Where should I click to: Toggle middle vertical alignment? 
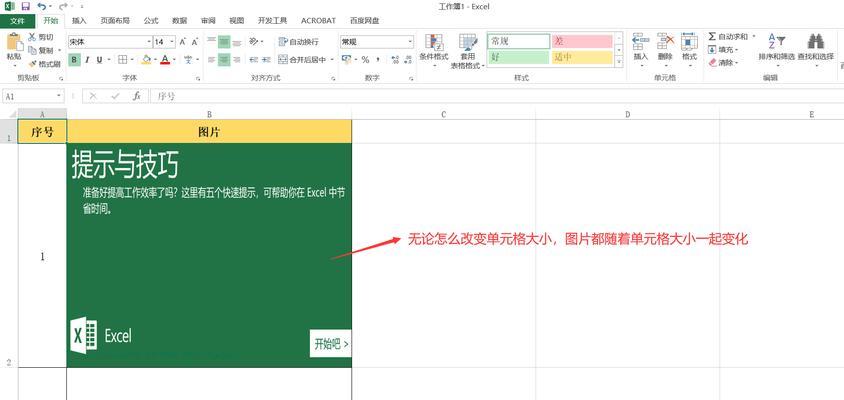tap(224, 41)
